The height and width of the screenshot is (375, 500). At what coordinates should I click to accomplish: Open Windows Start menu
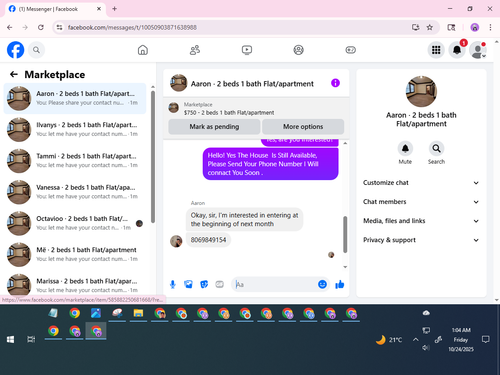point(10,339)
